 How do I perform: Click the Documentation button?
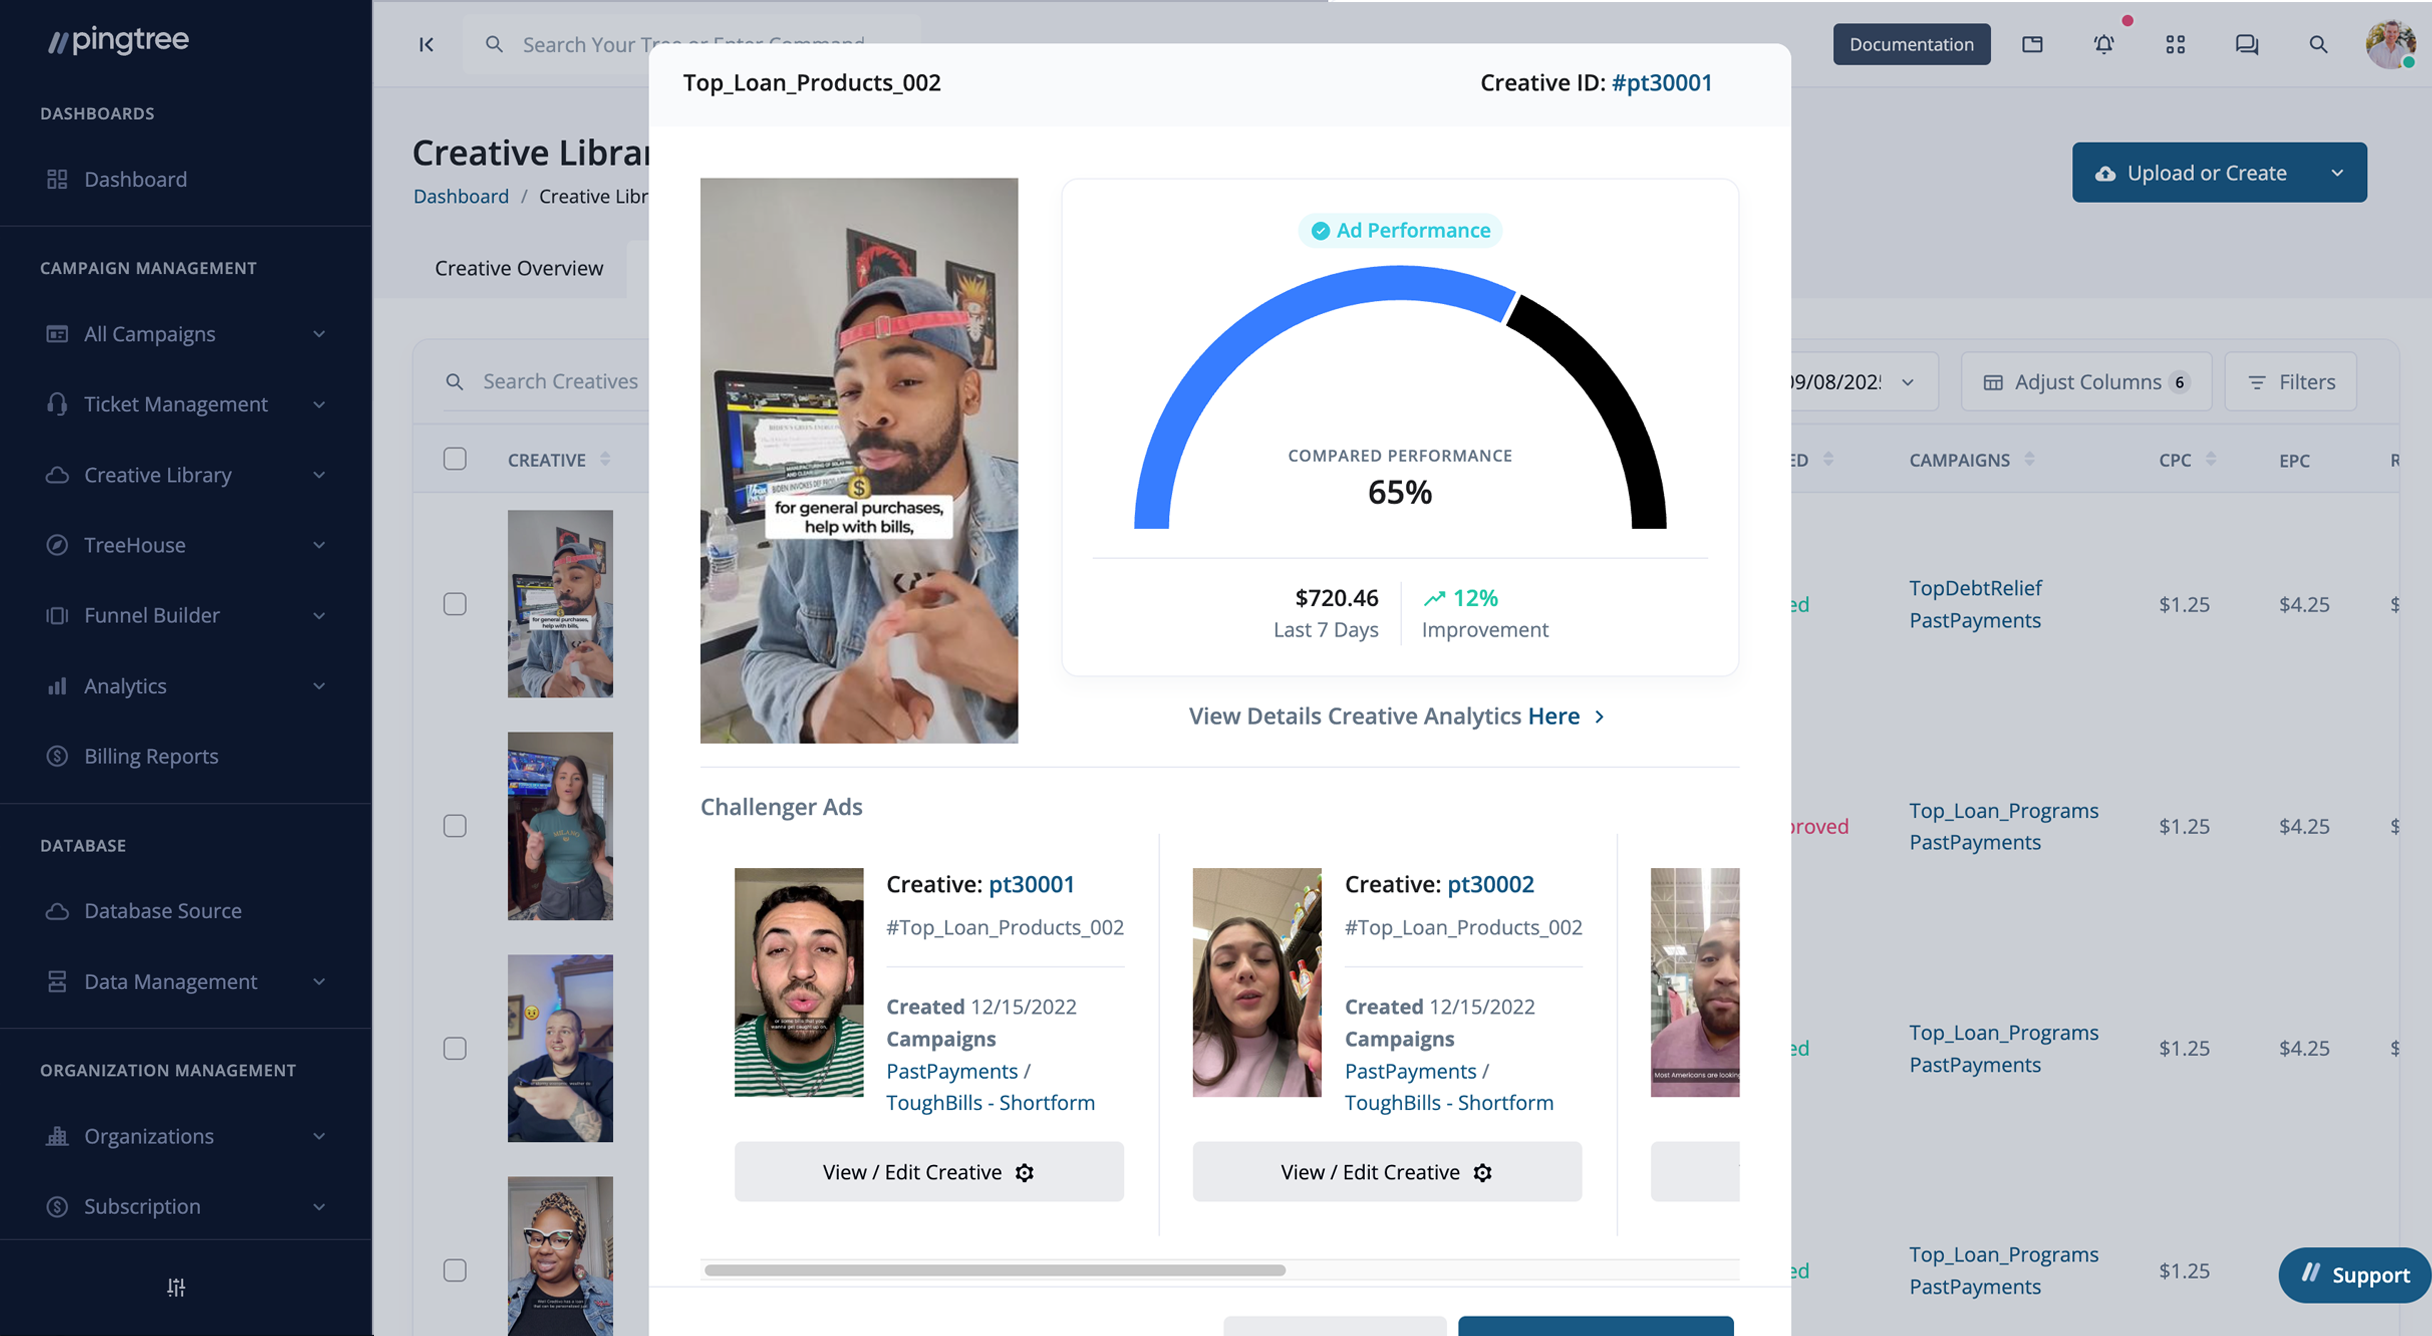pyautogui.click(x=1911, y=44)
